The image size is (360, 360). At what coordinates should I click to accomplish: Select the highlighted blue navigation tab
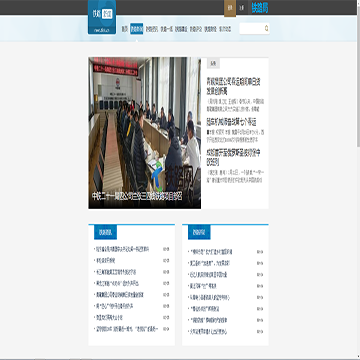pyautogui.click(x=137, y=29)
